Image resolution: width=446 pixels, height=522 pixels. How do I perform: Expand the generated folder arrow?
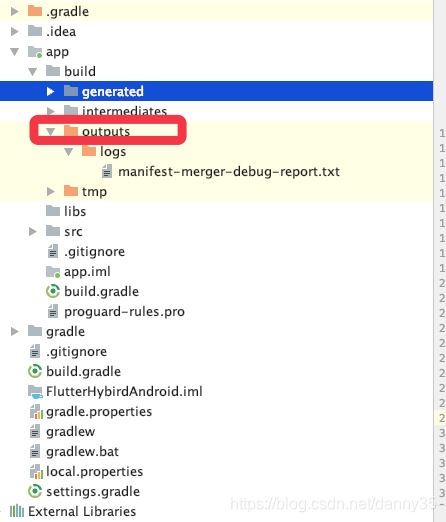click(51, 91)
